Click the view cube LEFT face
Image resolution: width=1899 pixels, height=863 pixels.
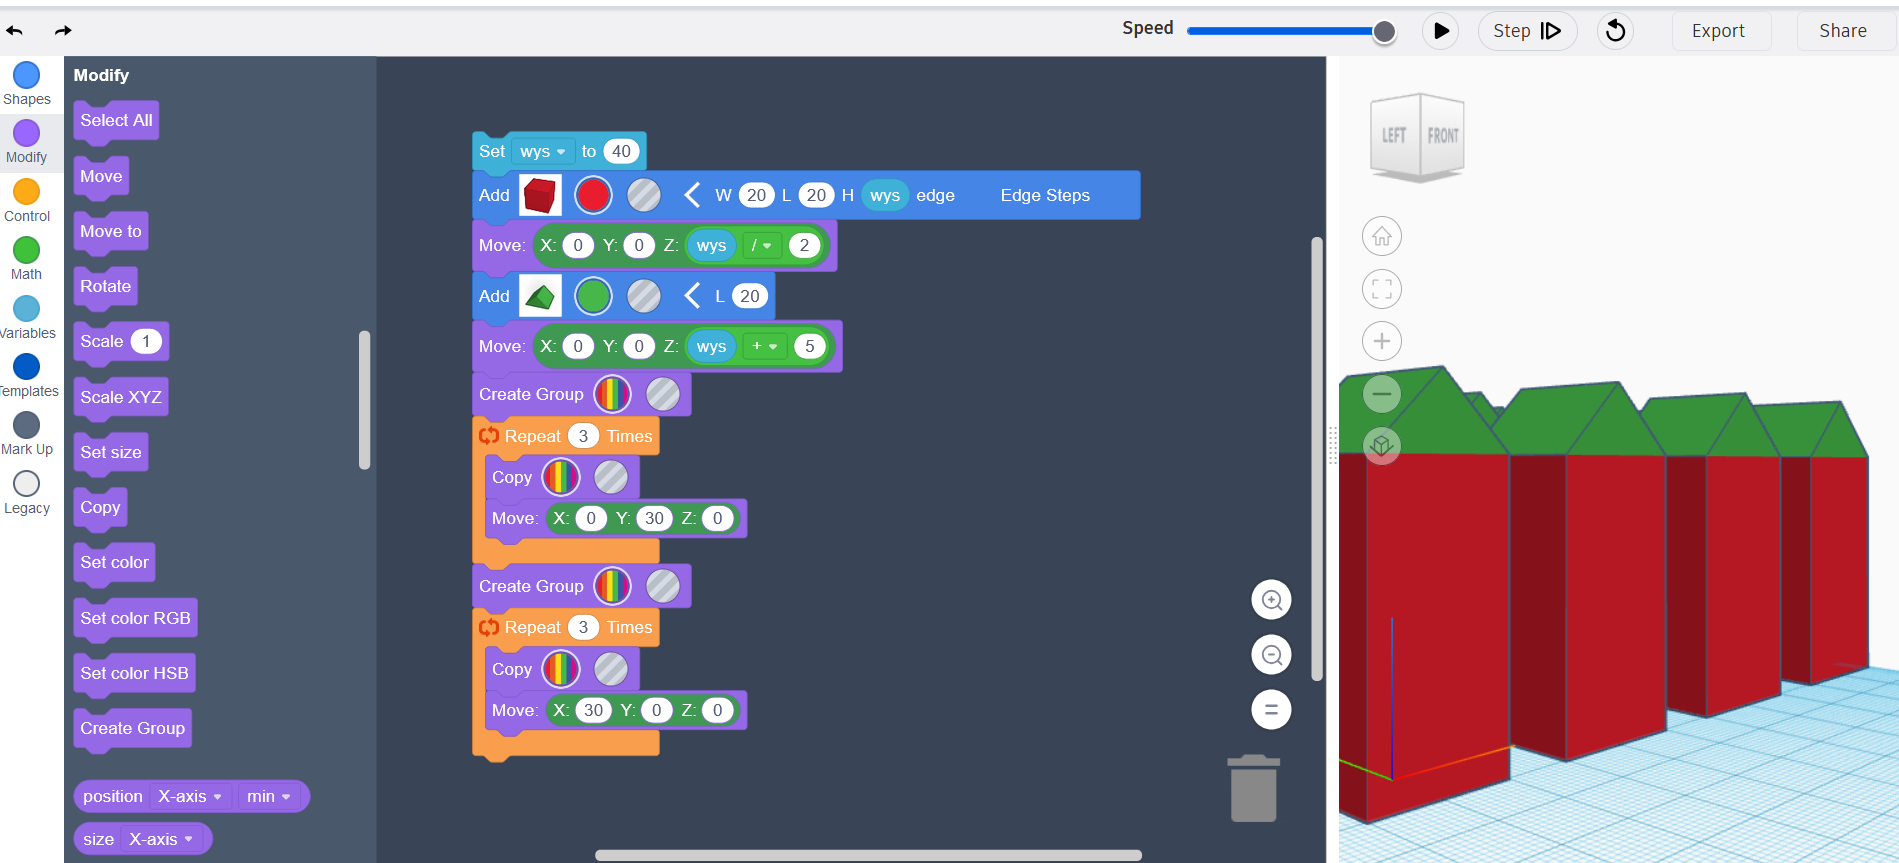click(1395, 136)
